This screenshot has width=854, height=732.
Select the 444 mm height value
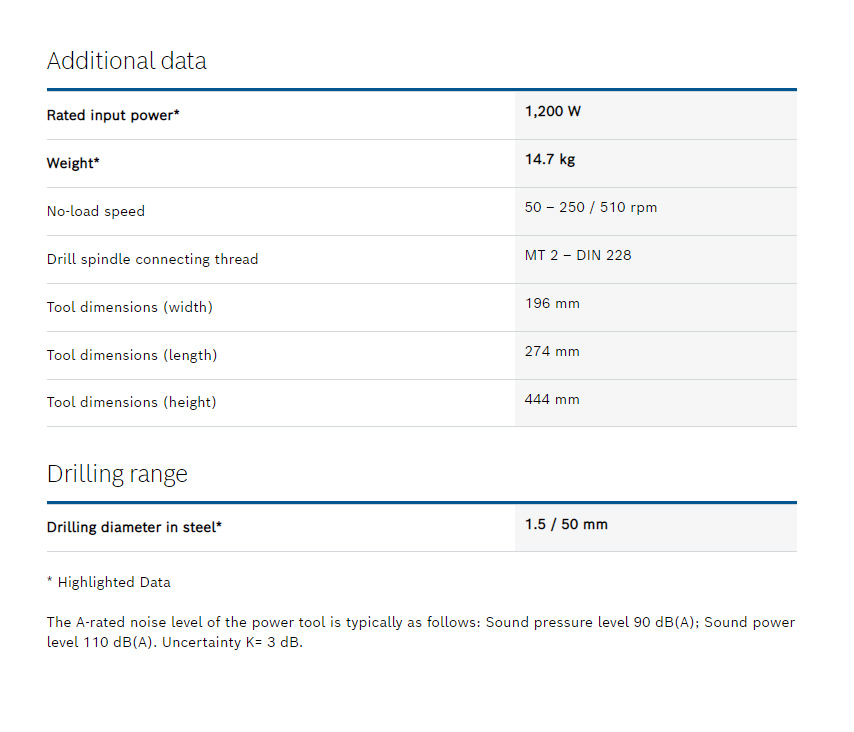tap(551, 399)
